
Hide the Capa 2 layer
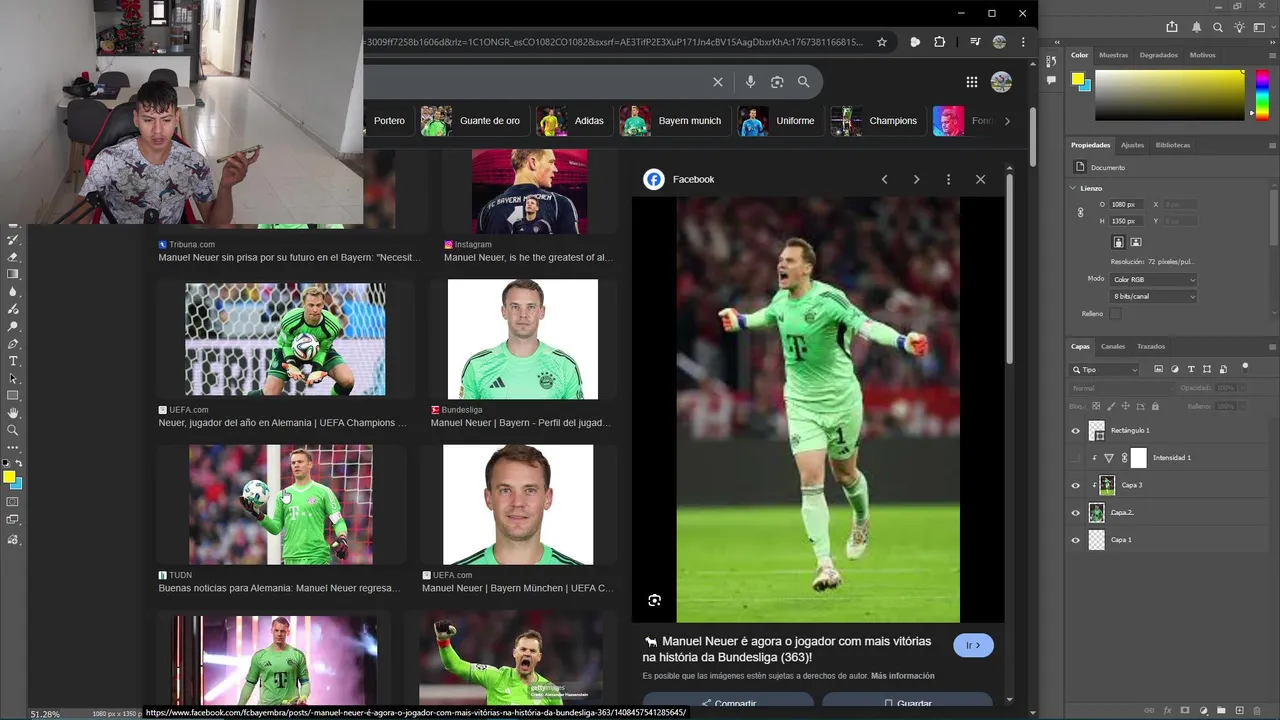coord(1076,513)
